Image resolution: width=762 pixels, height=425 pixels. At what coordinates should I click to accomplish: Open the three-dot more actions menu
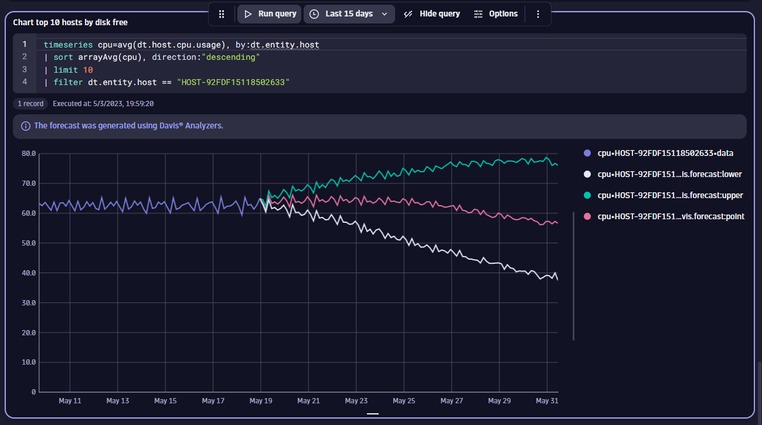tap(538, 14)
